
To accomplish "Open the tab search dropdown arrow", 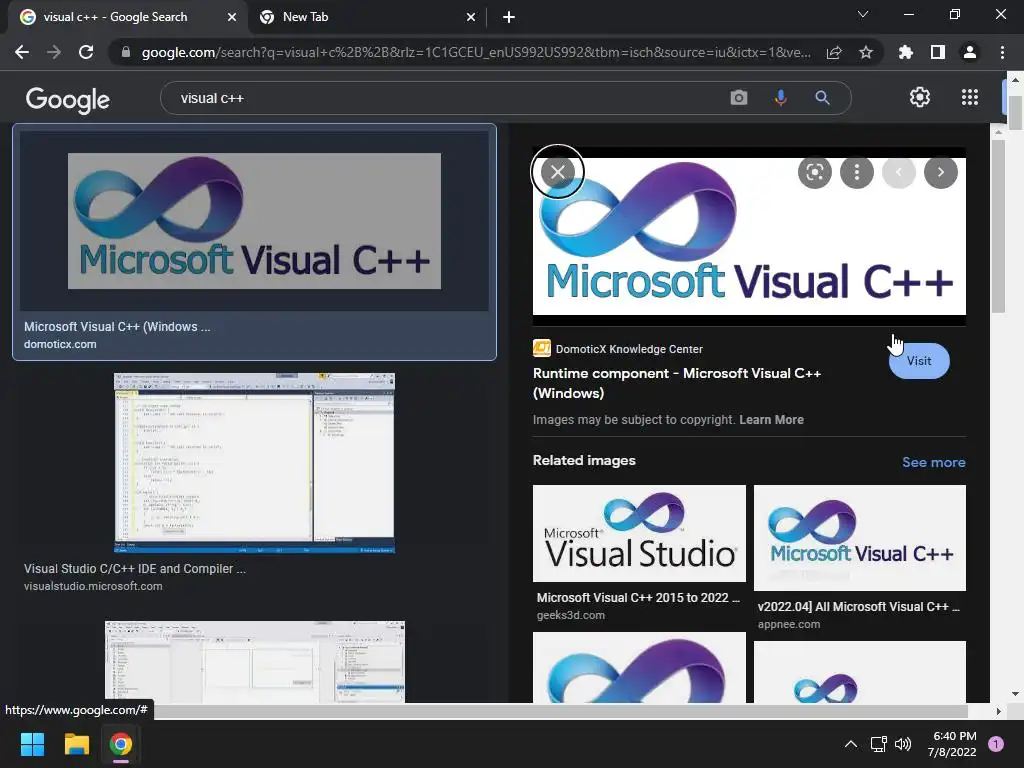I will pos(863,14).
